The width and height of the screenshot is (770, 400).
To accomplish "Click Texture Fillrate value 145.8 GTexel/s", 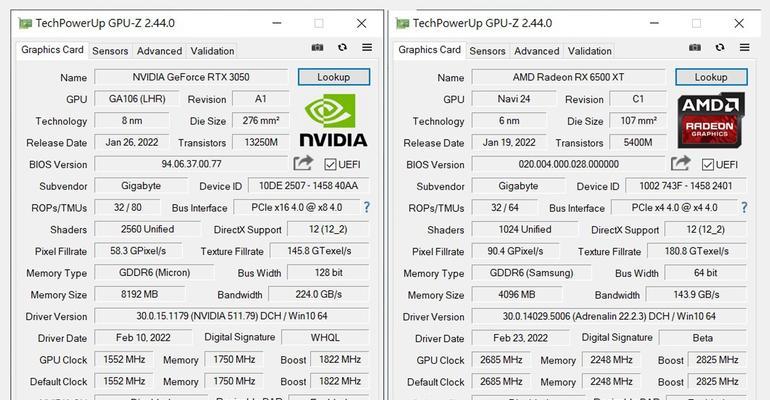I will [319, 251].
